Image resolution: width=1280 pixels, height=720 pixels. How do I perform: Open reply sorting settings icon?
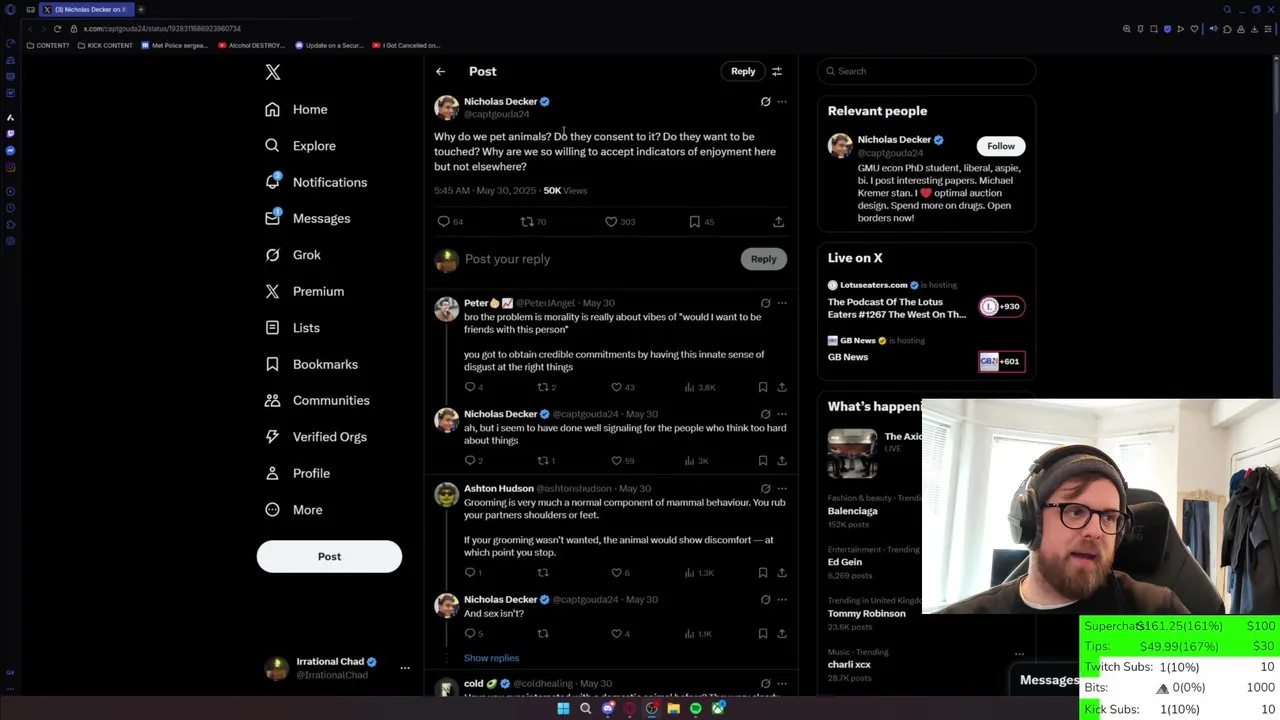tap(777, 71)
